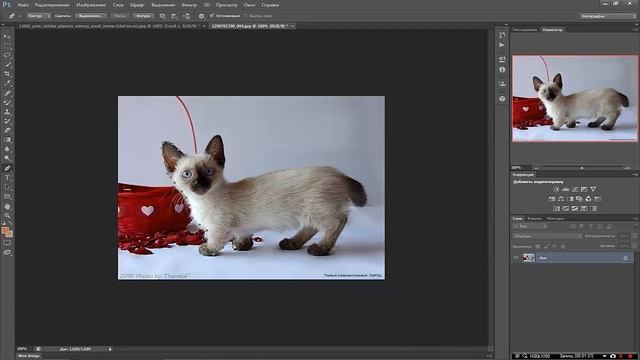Select the Brush tool
The height and width of the screenshot is (360, 640).
(7, 102)
